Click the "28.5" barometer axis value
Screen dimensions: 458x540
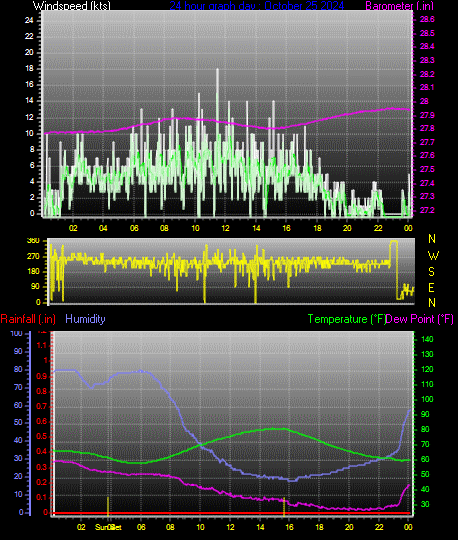coord(427,33)
